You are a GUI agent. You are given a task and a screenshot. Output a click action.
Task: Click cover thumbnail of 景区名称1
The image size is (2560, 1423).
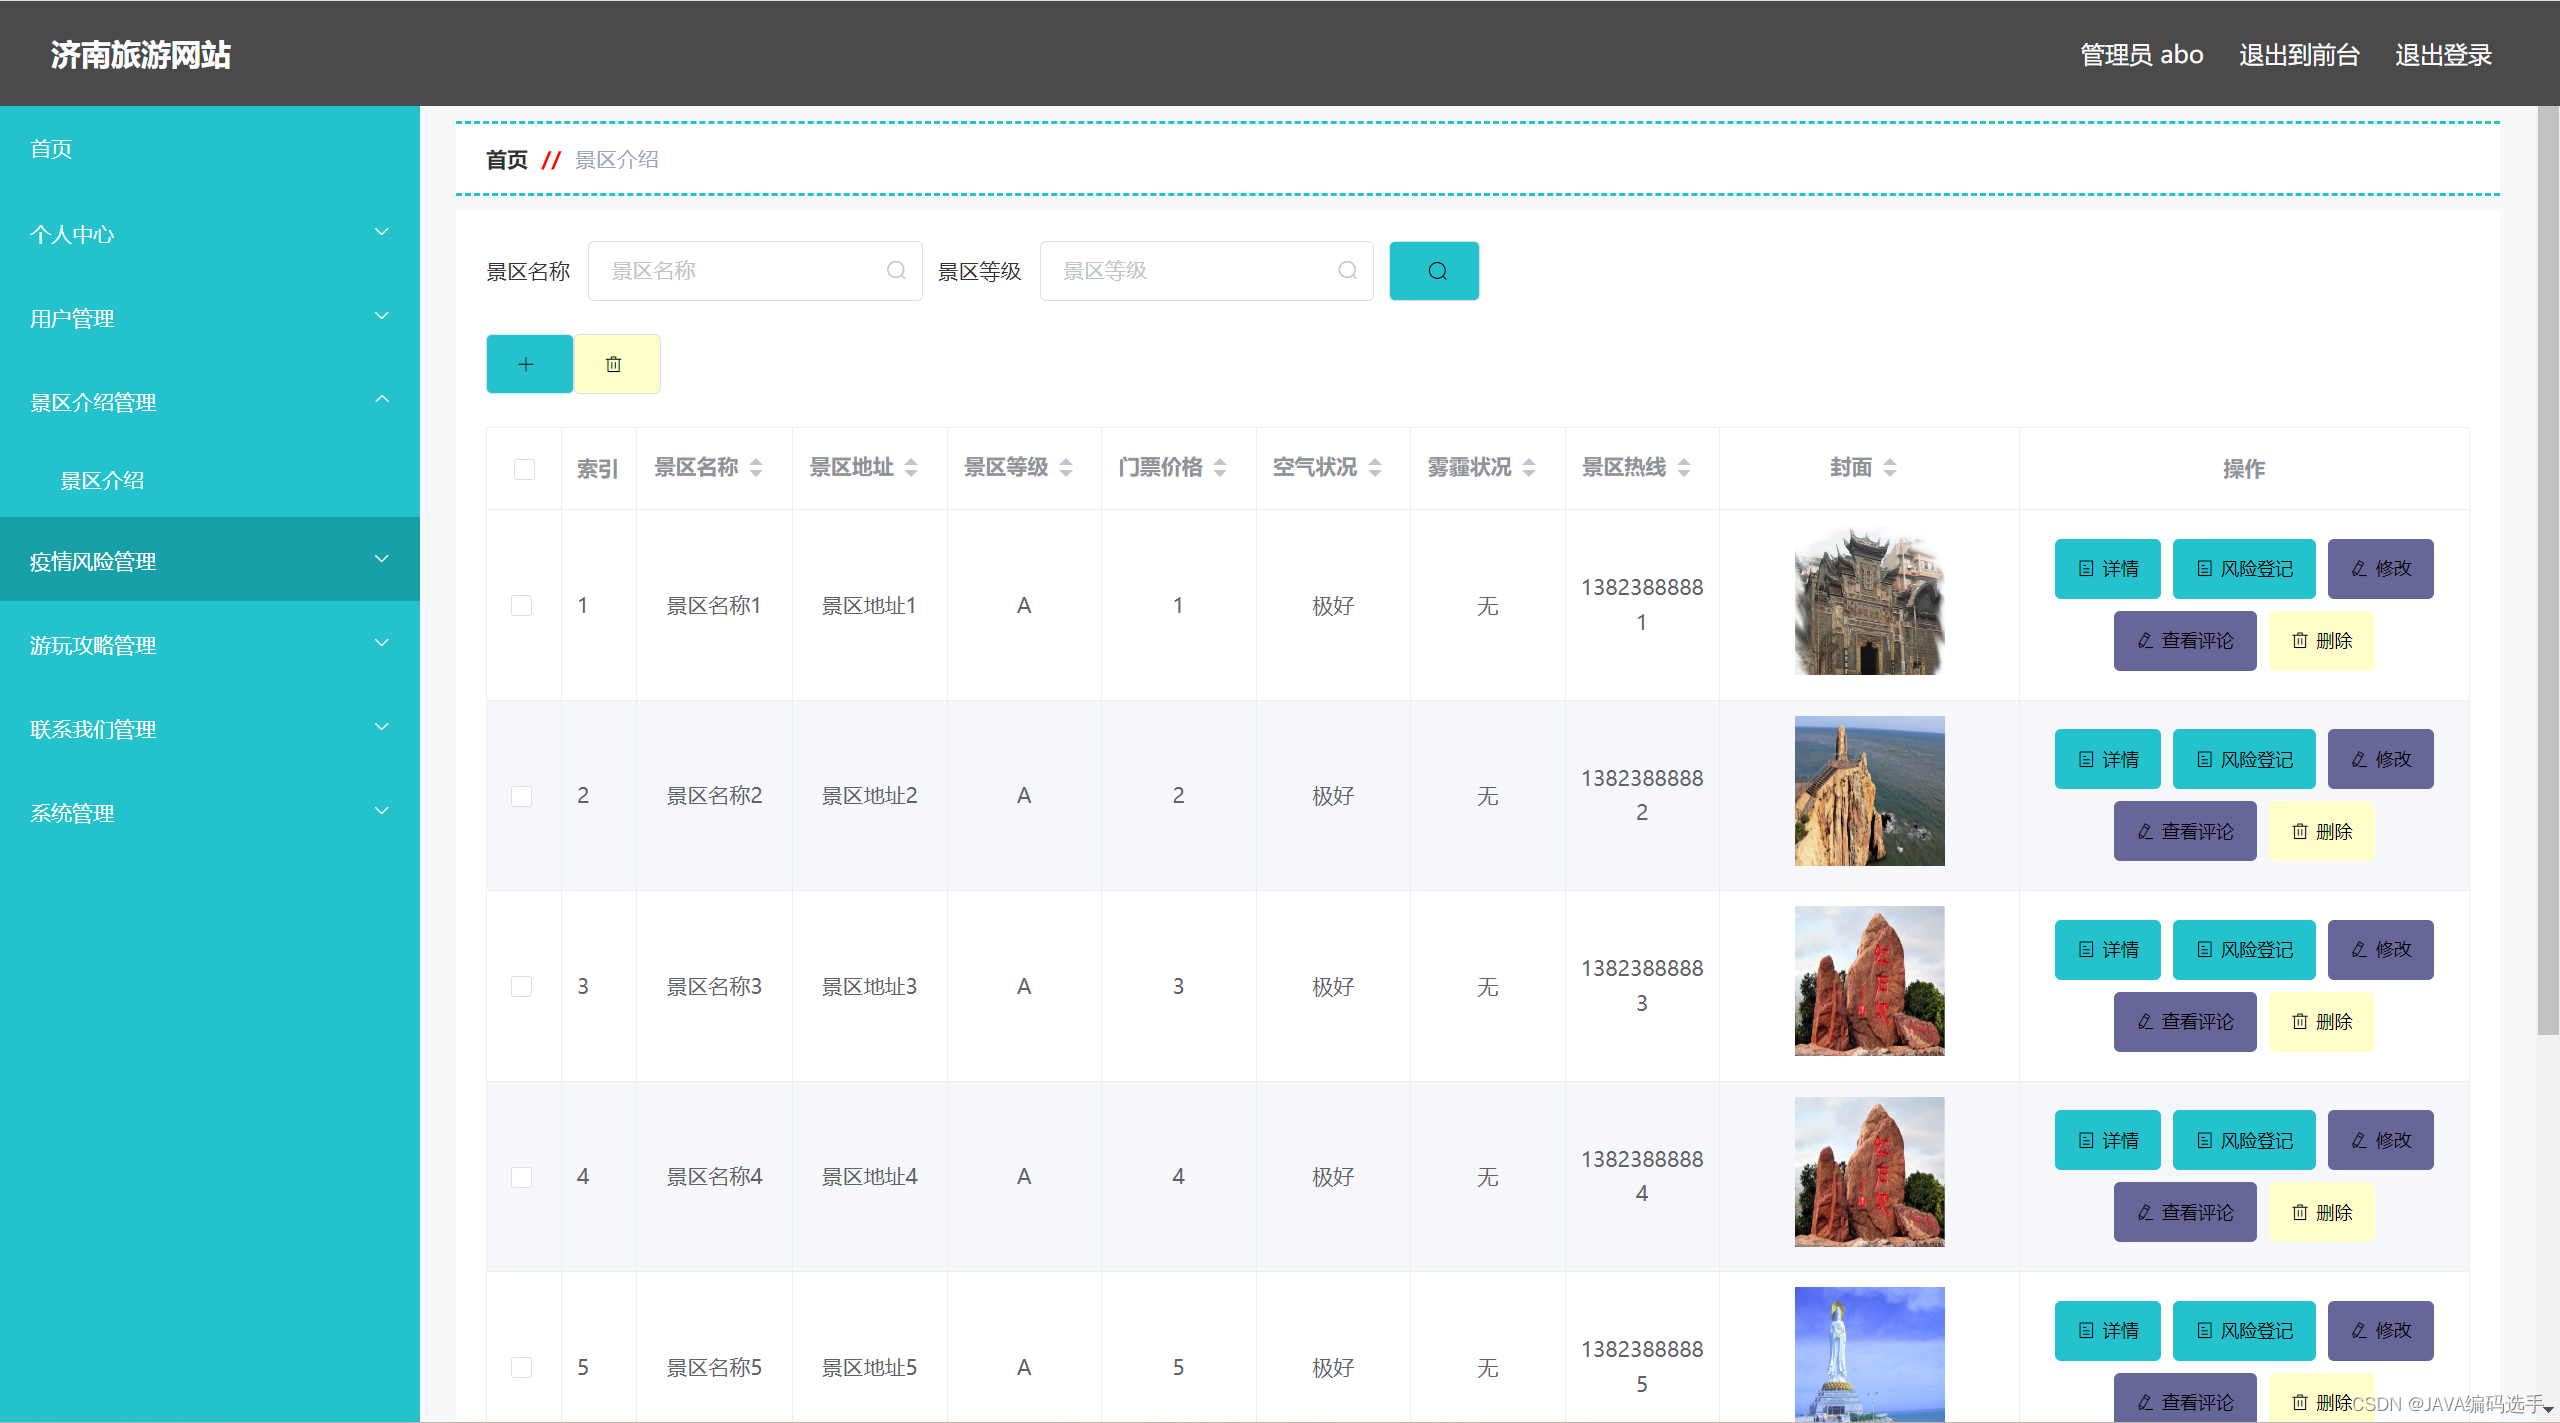[x=1869, y=601]
